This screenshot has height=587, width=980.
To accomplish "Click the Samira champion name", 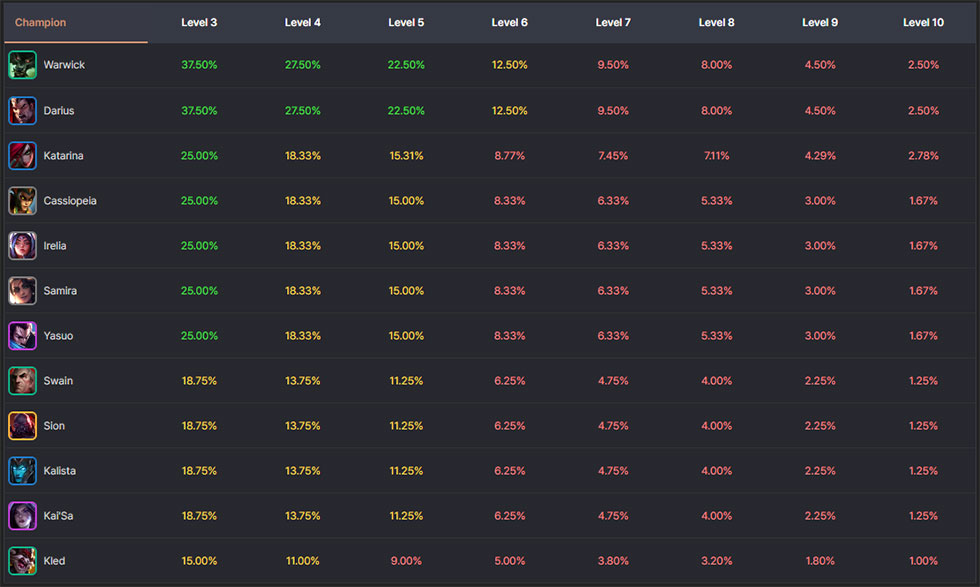I will pos(60,291).
